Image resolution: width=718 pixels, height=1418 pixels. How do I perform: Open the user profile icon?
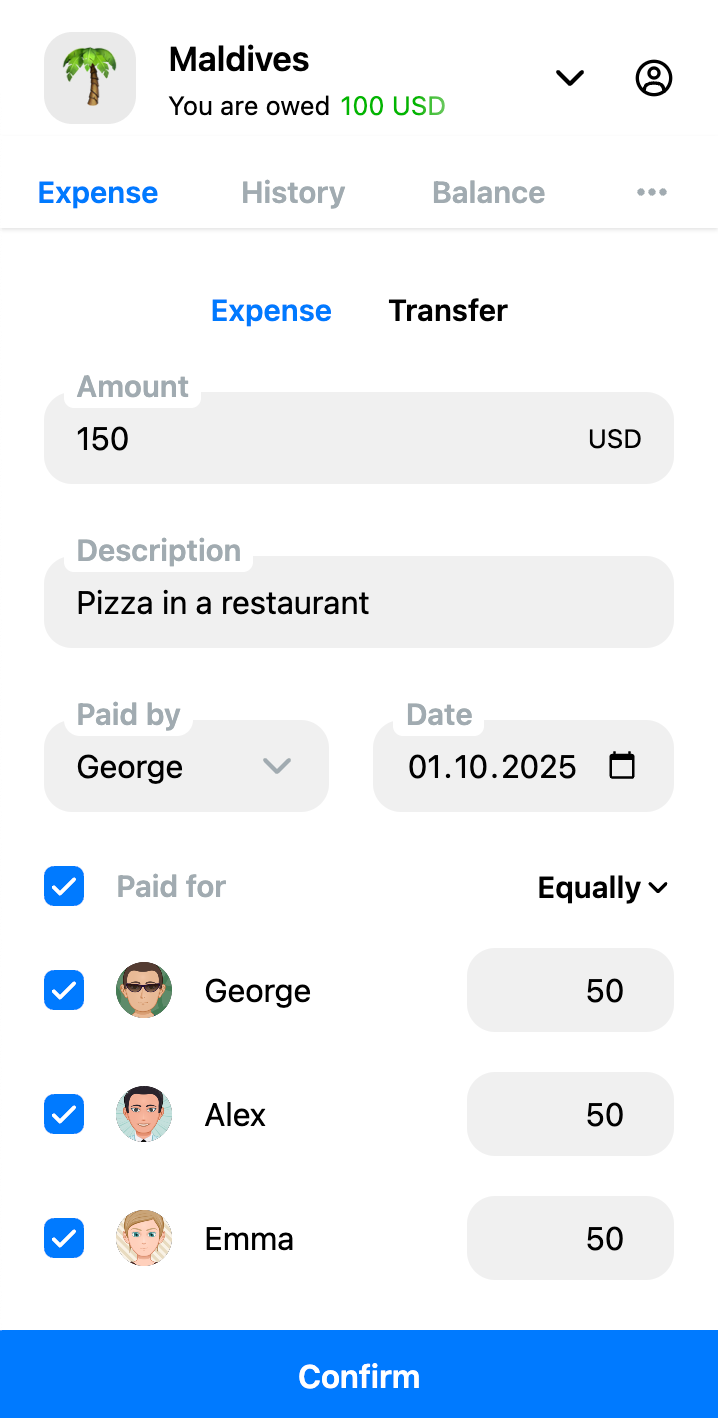pyautogui.click(x=654, y=77)
